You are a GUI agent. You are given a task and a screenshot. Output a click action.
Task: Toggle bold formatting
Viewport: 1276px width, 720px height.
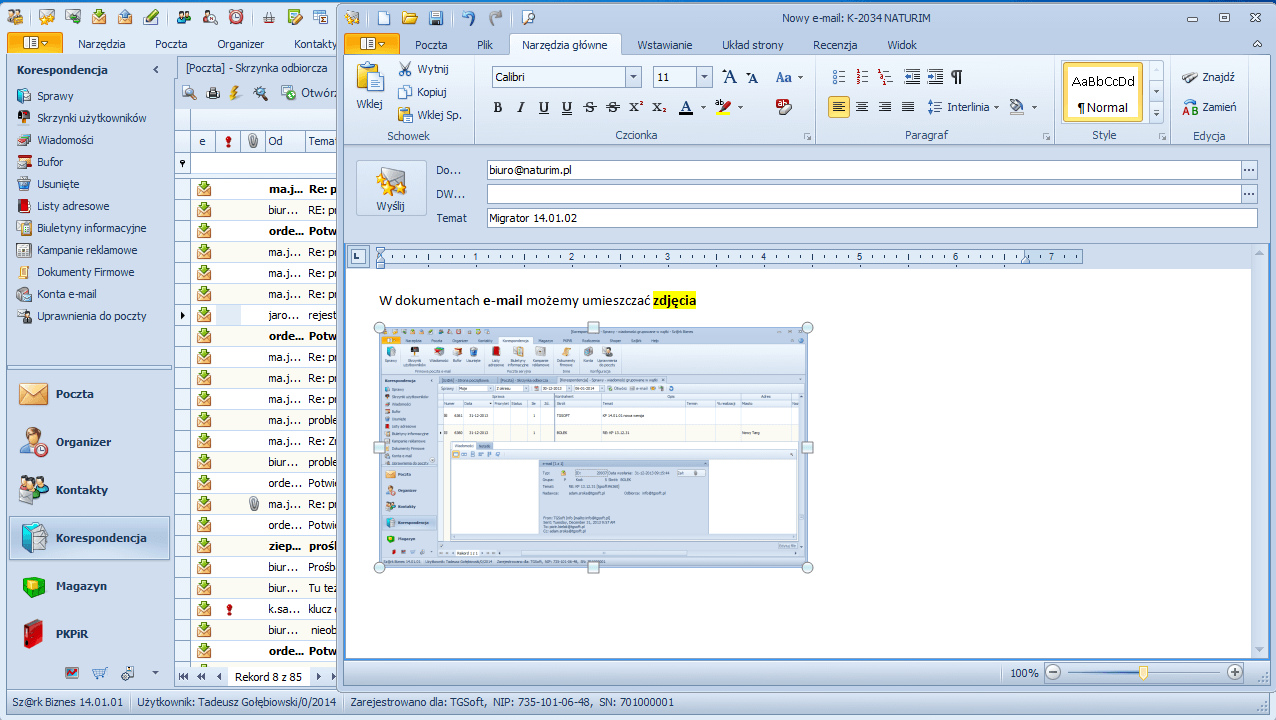[x=498, y=107]
